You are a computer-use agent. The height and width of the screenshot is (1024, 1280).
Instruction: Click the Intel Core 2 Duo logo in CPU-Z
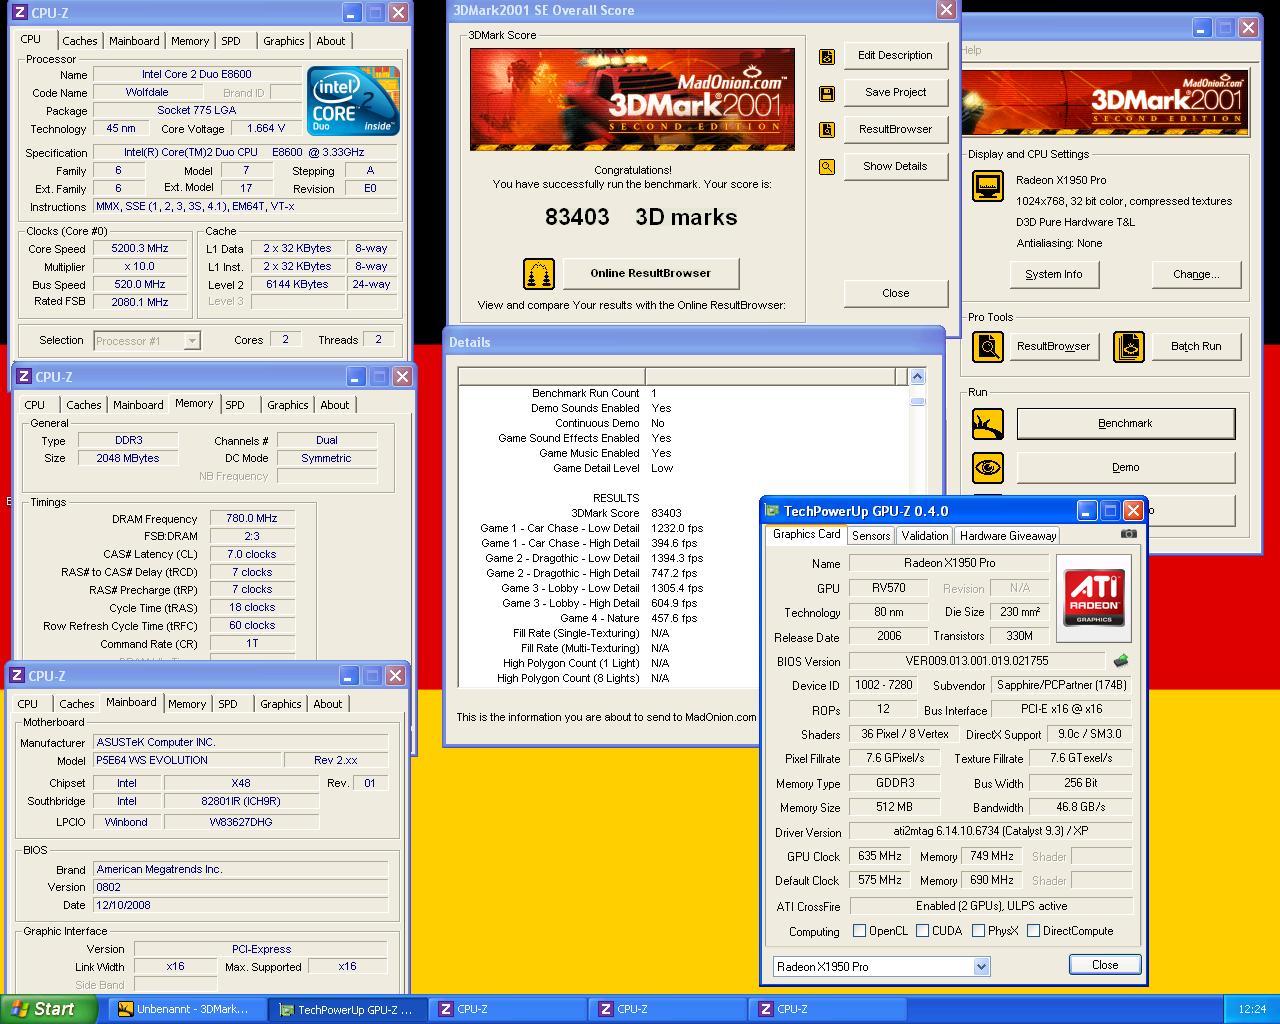point(353,101)
